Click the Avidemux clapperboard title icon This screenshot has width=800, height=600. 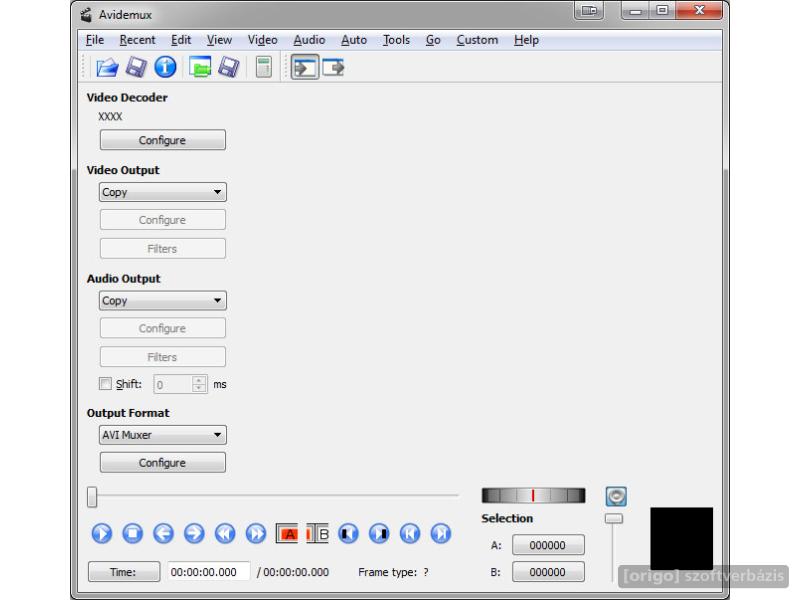tap(86, 15)
